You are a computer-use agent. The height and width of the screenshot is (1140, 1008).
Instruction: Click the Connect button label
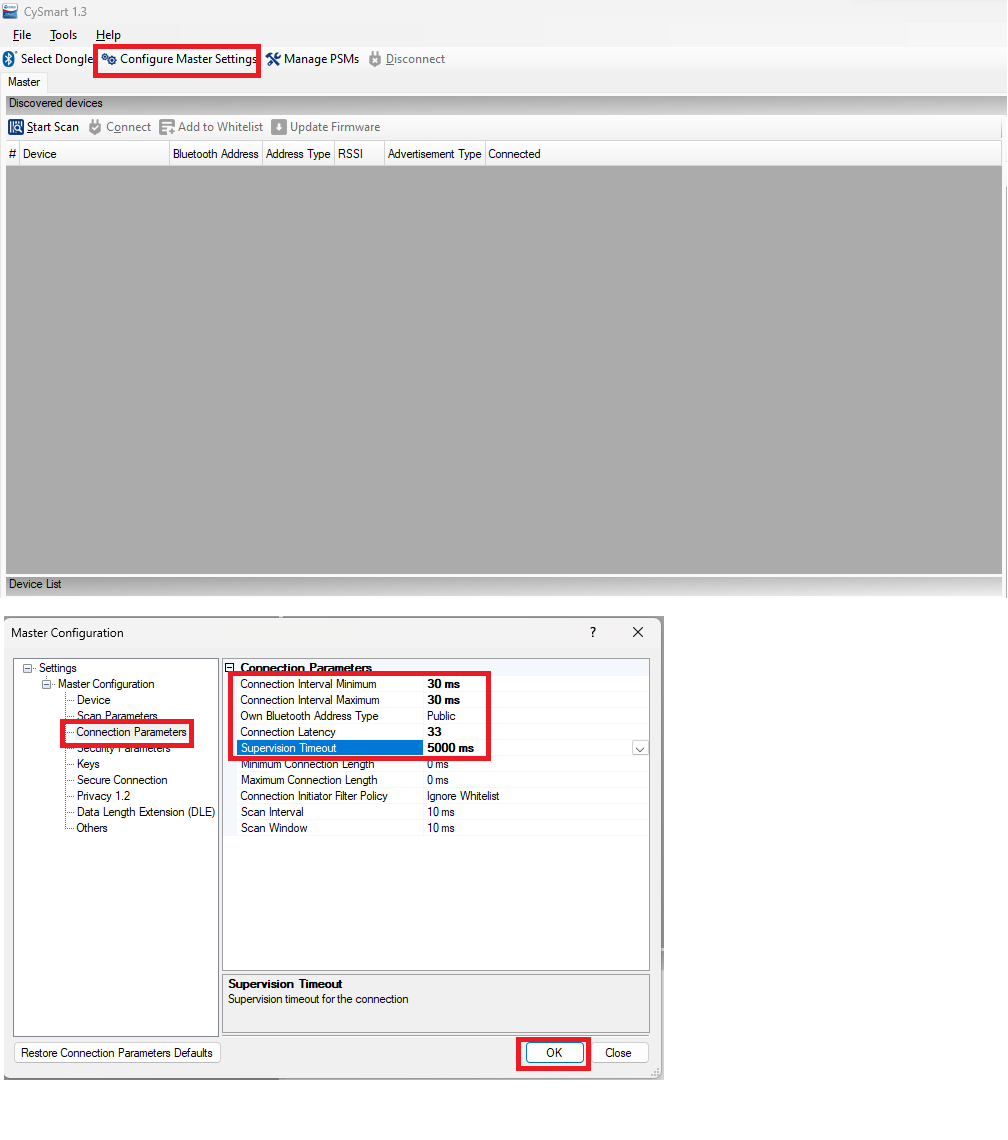[129, 127]
